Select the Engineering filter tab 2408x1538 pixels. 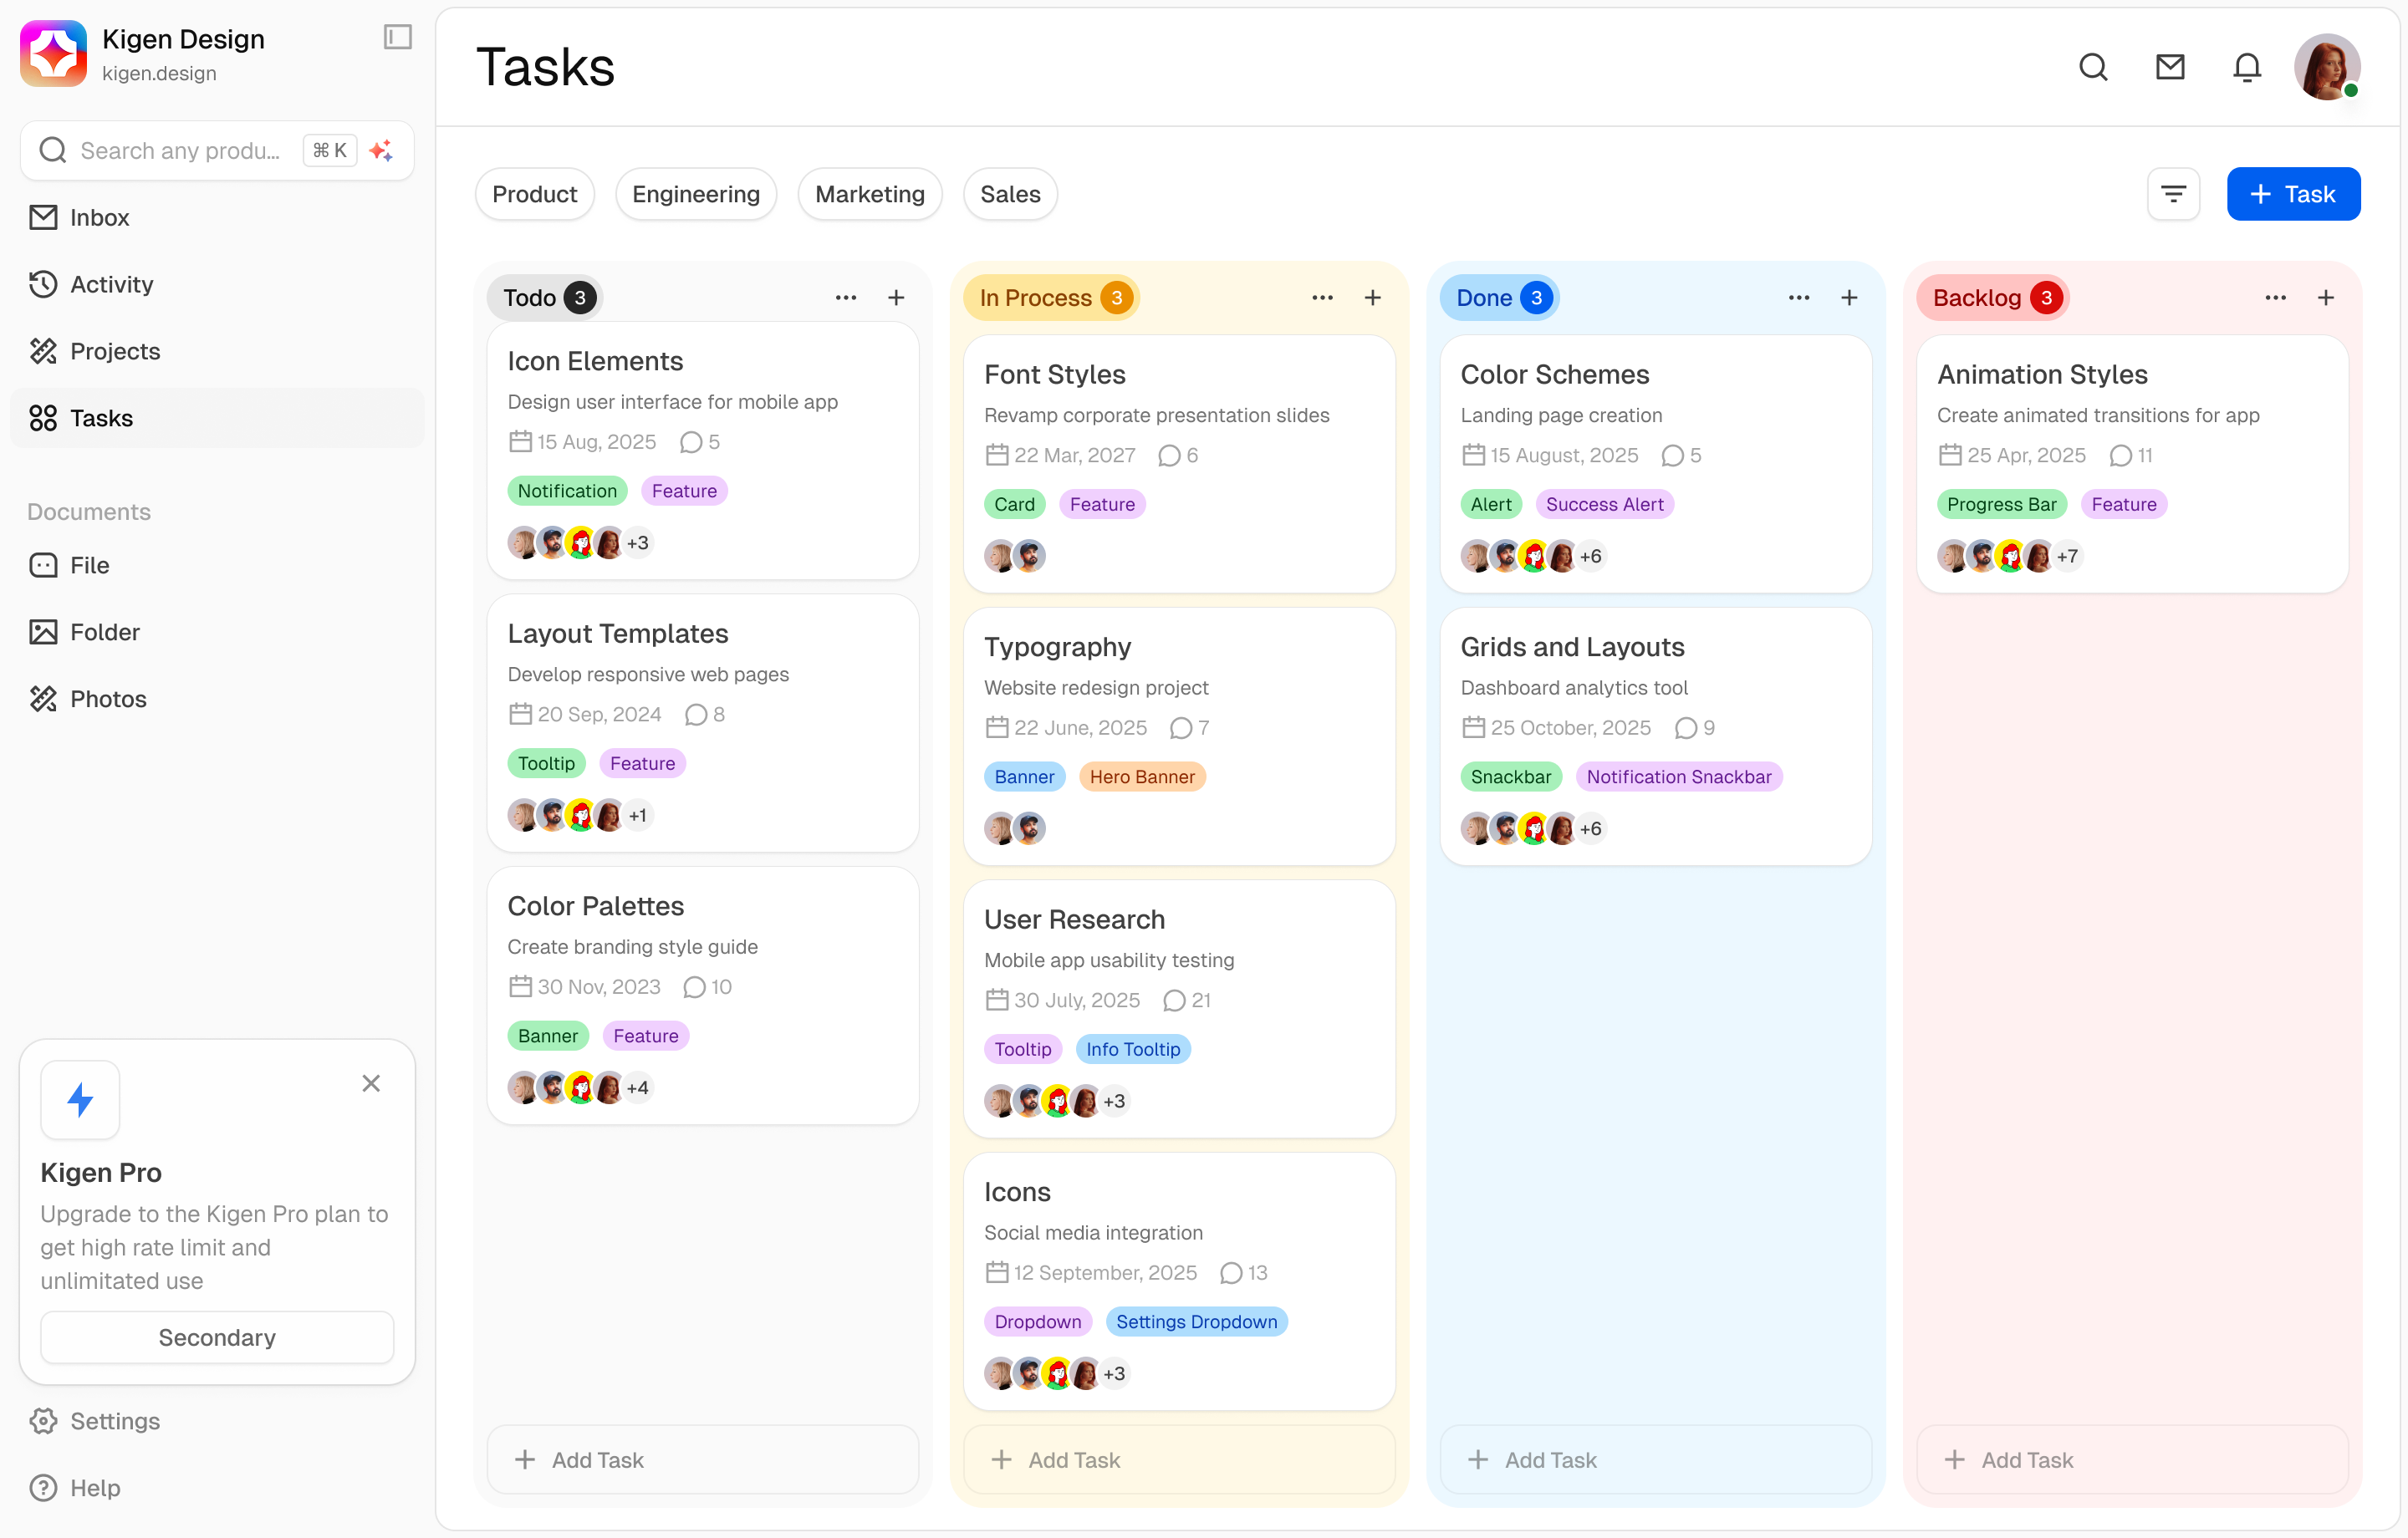695,194
